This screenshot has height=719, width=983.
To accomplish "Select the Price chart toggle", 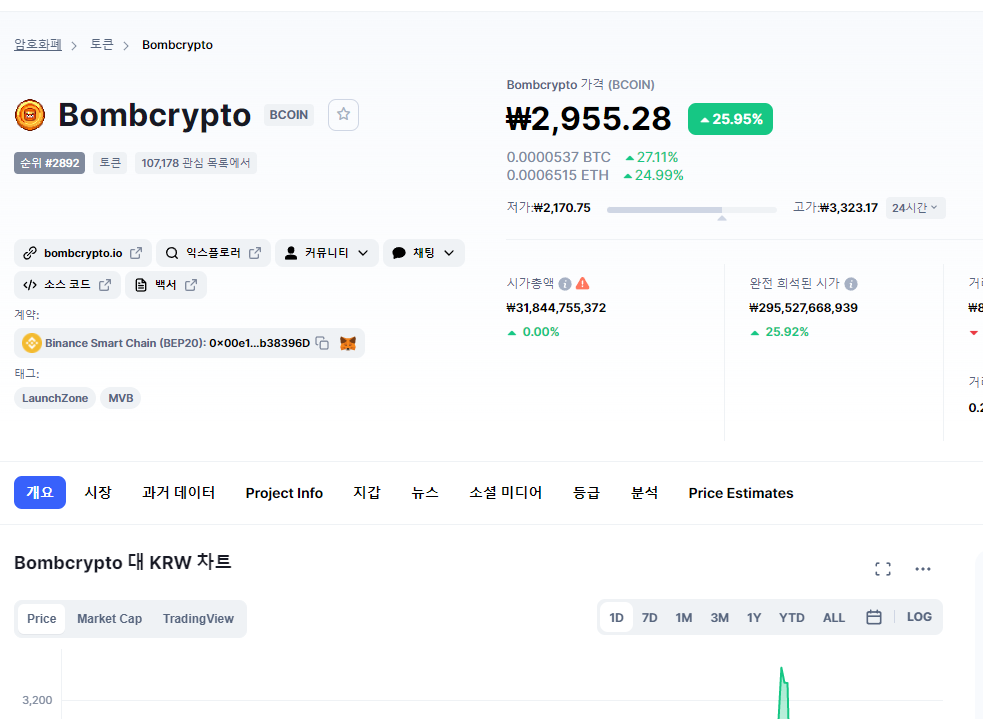I will (41, 619).
